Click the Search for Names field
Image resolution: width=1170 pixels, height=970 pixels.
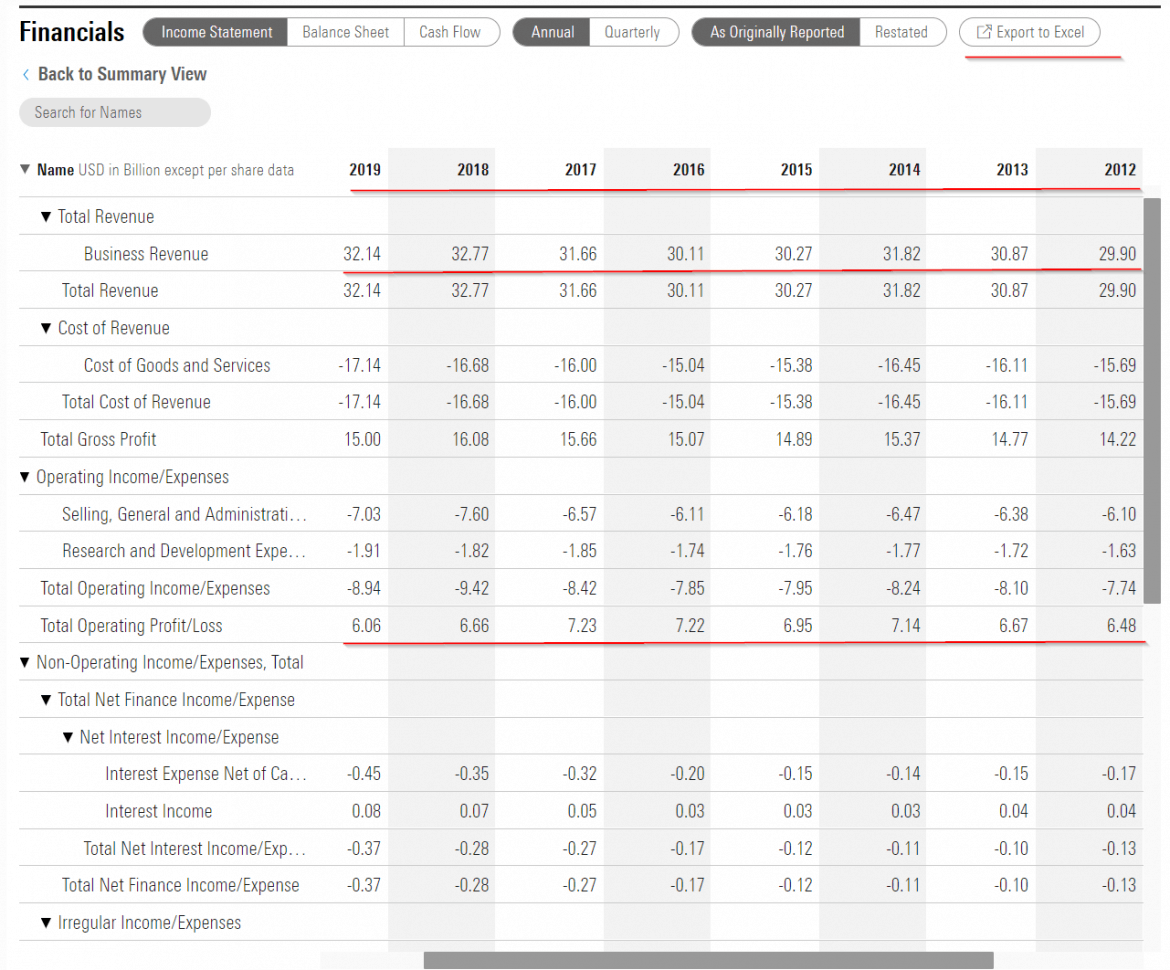114,112
